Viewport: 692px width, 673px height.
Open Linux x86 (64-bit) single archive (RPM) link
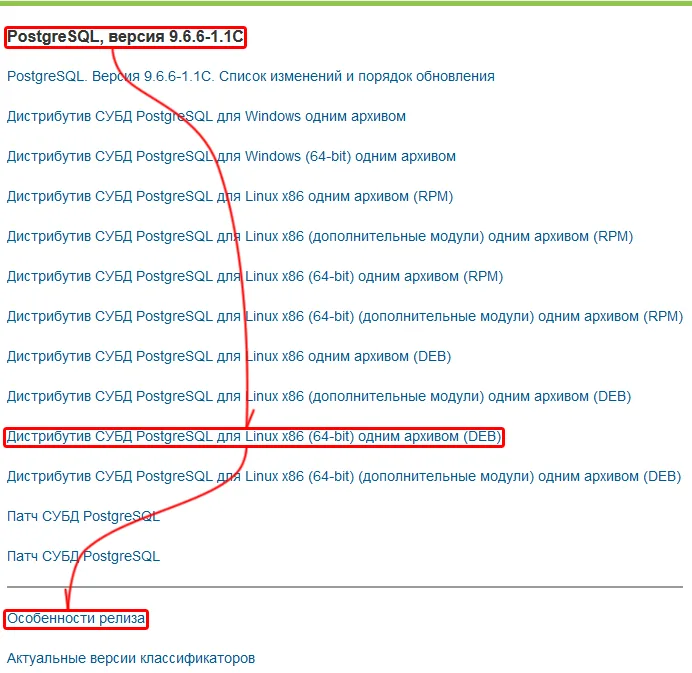(255, 276)
